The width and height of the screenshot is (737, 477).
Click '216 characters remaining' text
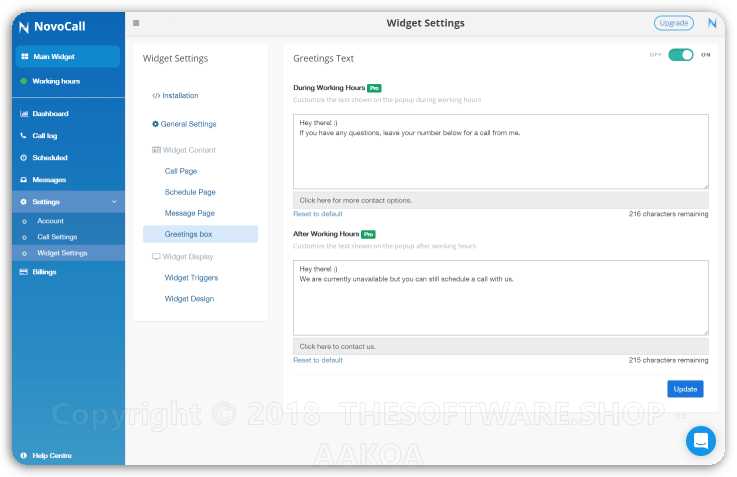tap(668, 214)
